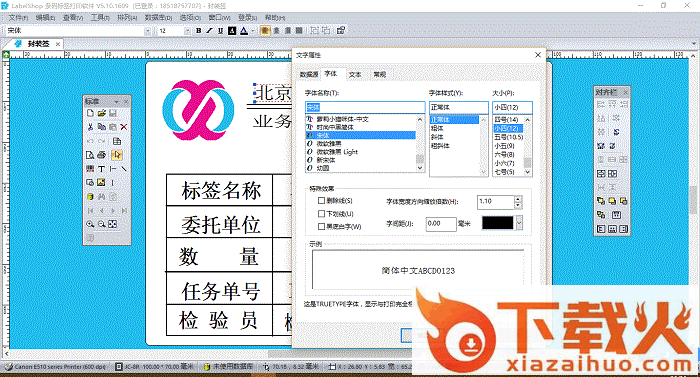Click the properties page icon beside redo

(x=117, y=141)
